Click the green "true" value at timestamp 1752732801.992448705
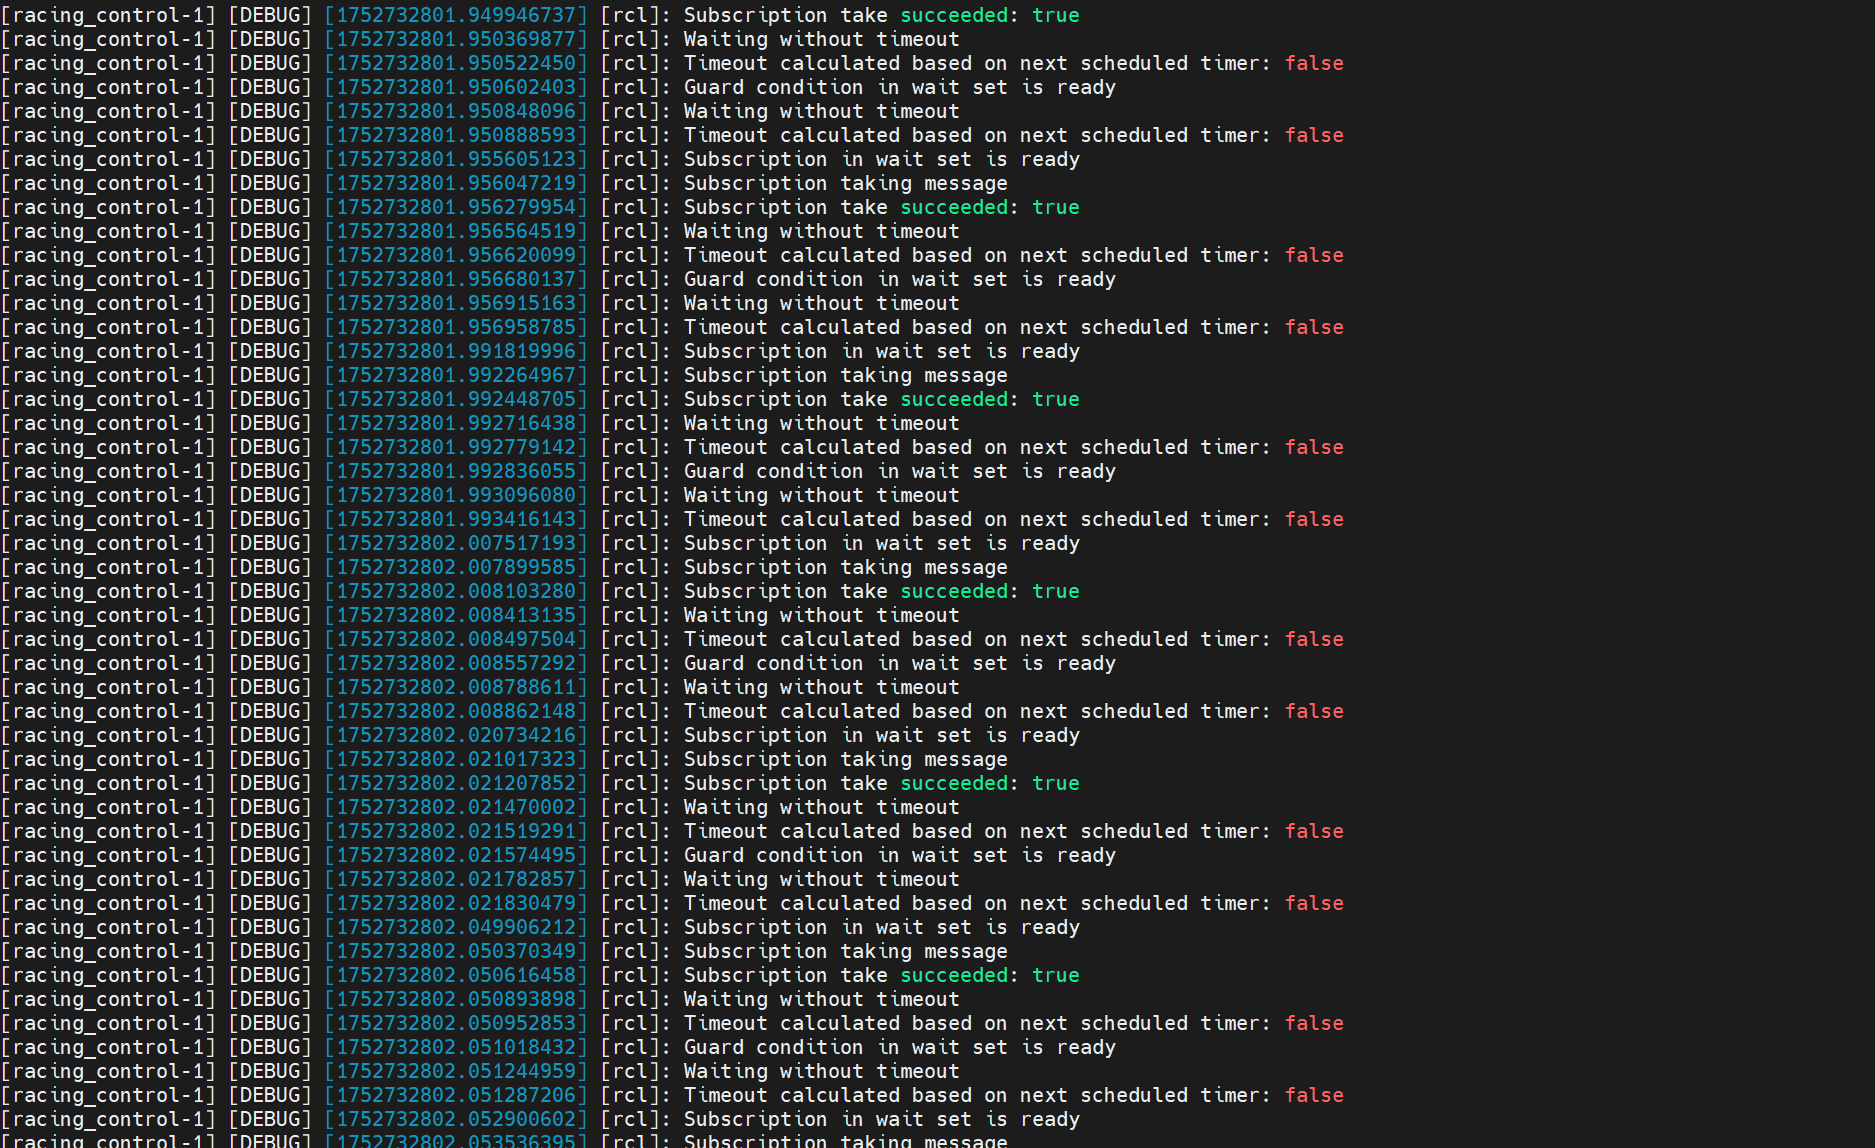The height and width of the screenshot is (1148, 1875). point(1056,399)
